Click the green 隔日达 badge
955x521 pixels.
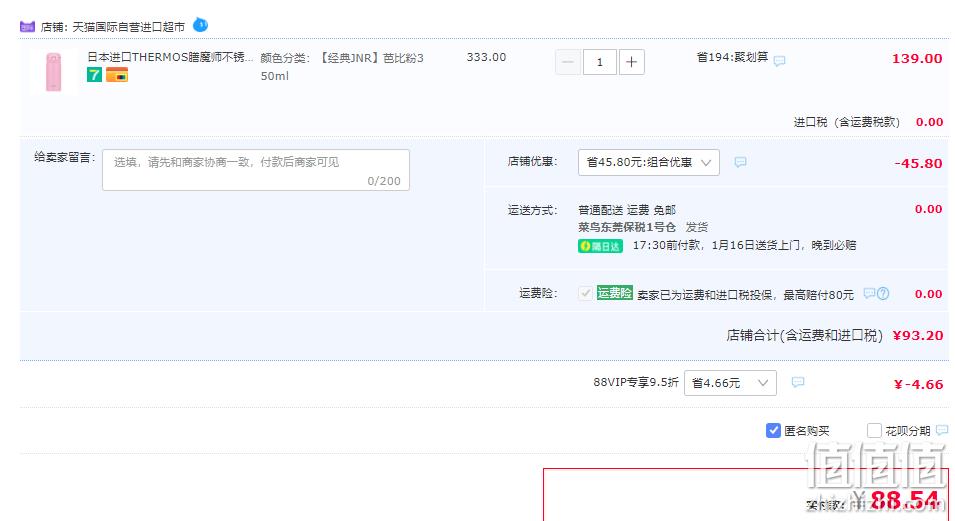tap(600, 246)
